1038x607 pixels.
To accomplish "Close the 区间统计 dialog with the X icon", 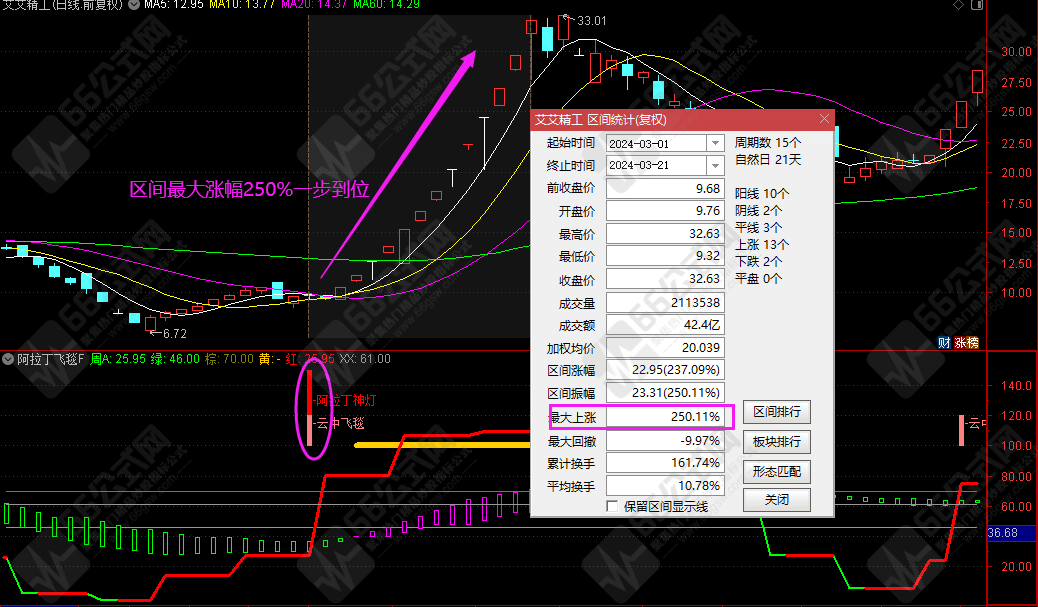I will point(824,119).
